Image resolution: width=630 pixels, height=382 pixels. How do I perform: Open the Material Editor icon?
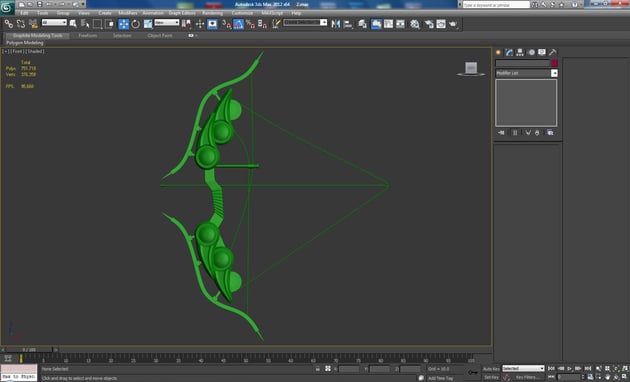(x=415, y=24)
